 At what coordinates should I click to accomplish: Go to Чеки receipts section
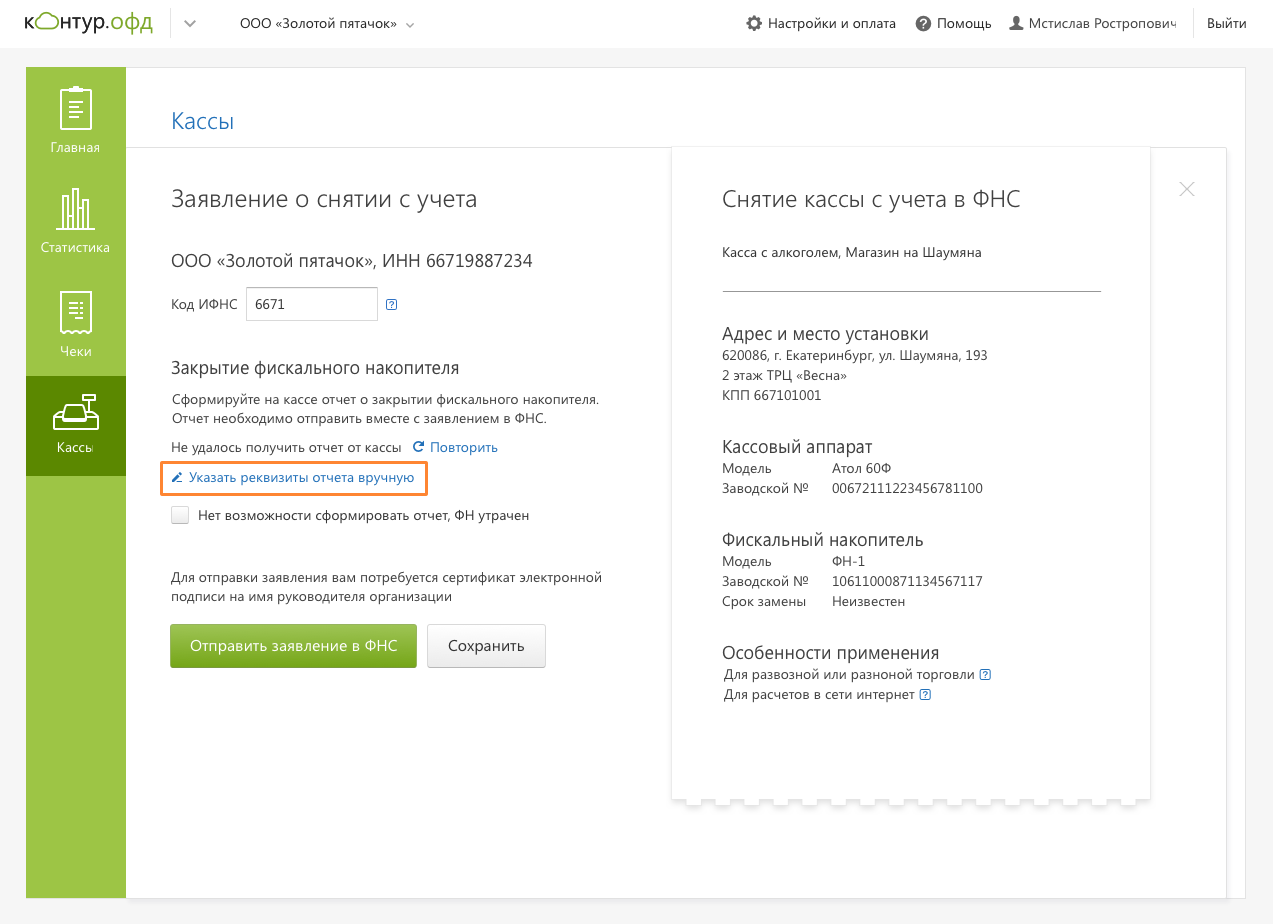click(x=76, y=323)
